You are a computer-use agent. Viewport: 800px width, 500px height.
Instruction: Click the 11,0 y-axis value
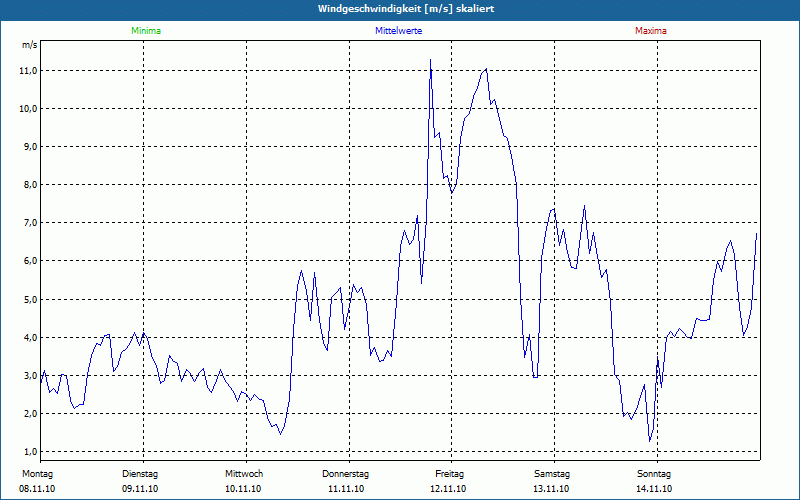click(29, 70)
